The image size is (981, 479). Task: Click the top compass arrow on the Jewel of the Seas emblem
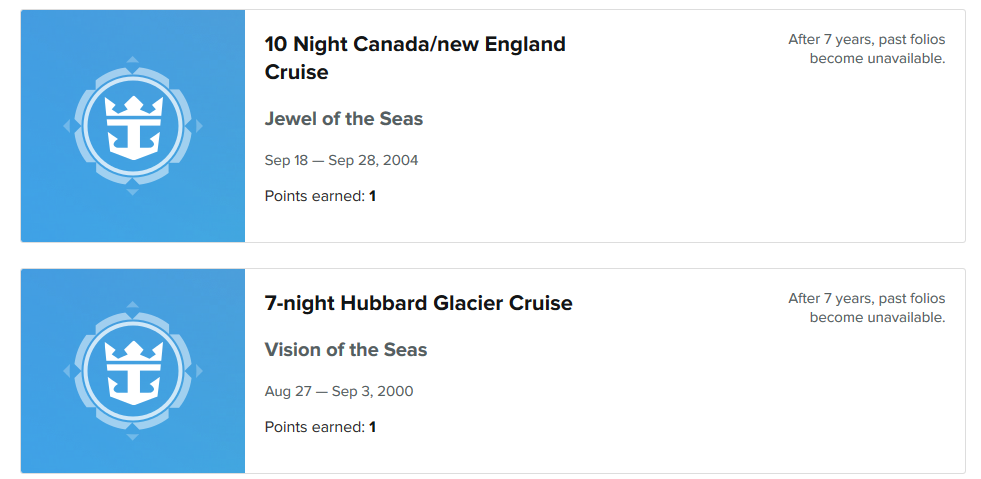click(x=133, y=60)
